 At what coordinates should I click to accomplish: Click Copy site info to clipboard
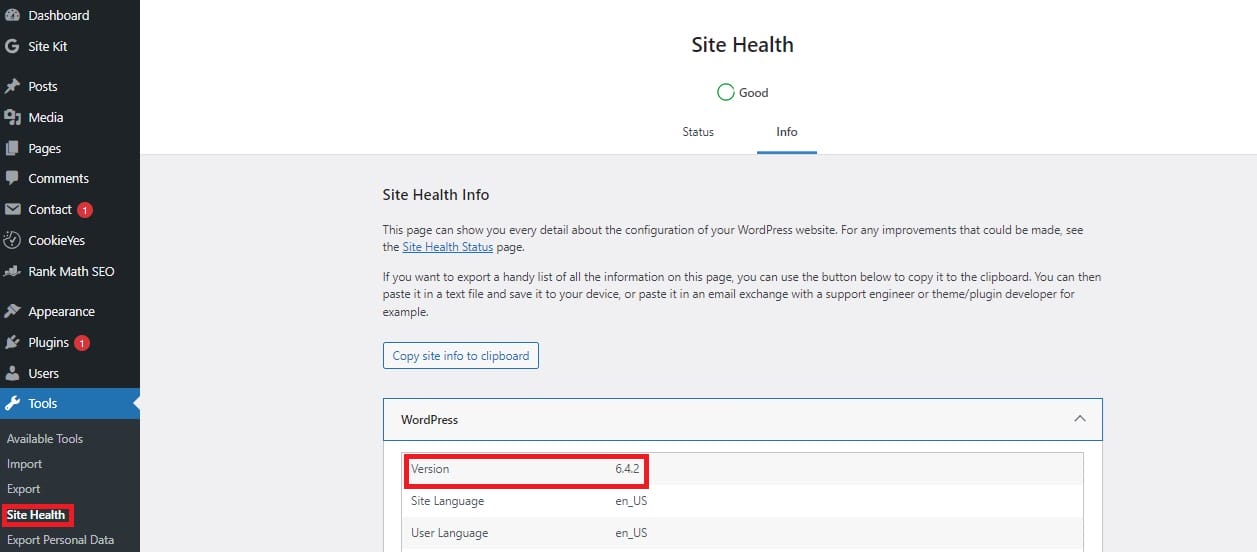pos(461,355)
